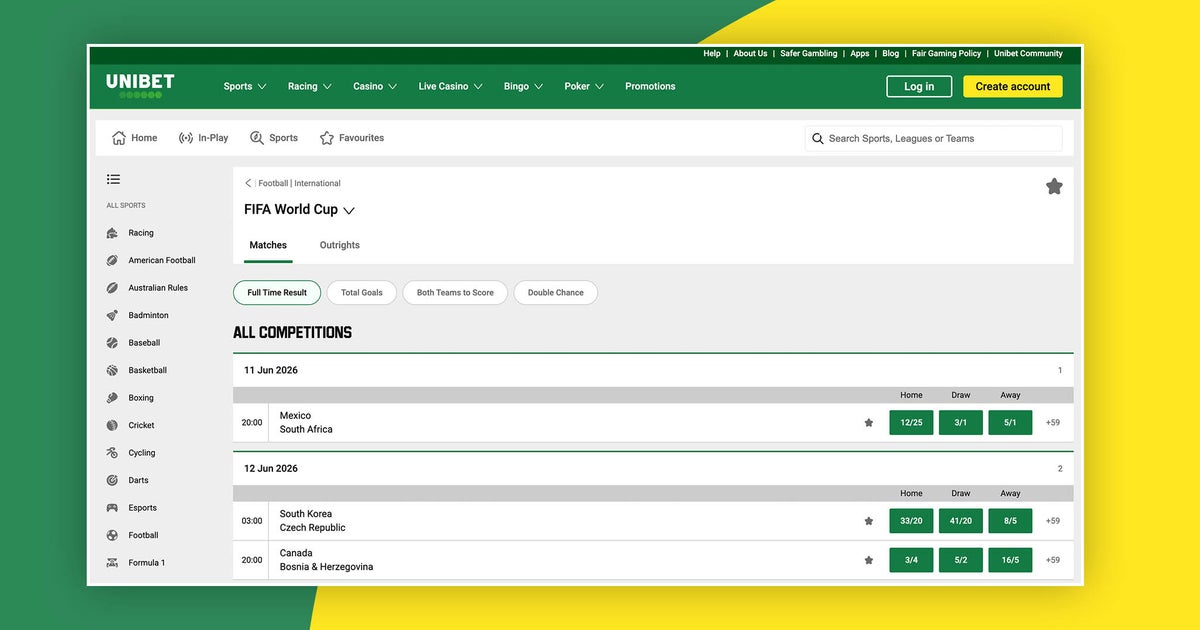1200x630 pixels.
Task: Select South Korea home odds 33/20
Action: tap(911, 521)
